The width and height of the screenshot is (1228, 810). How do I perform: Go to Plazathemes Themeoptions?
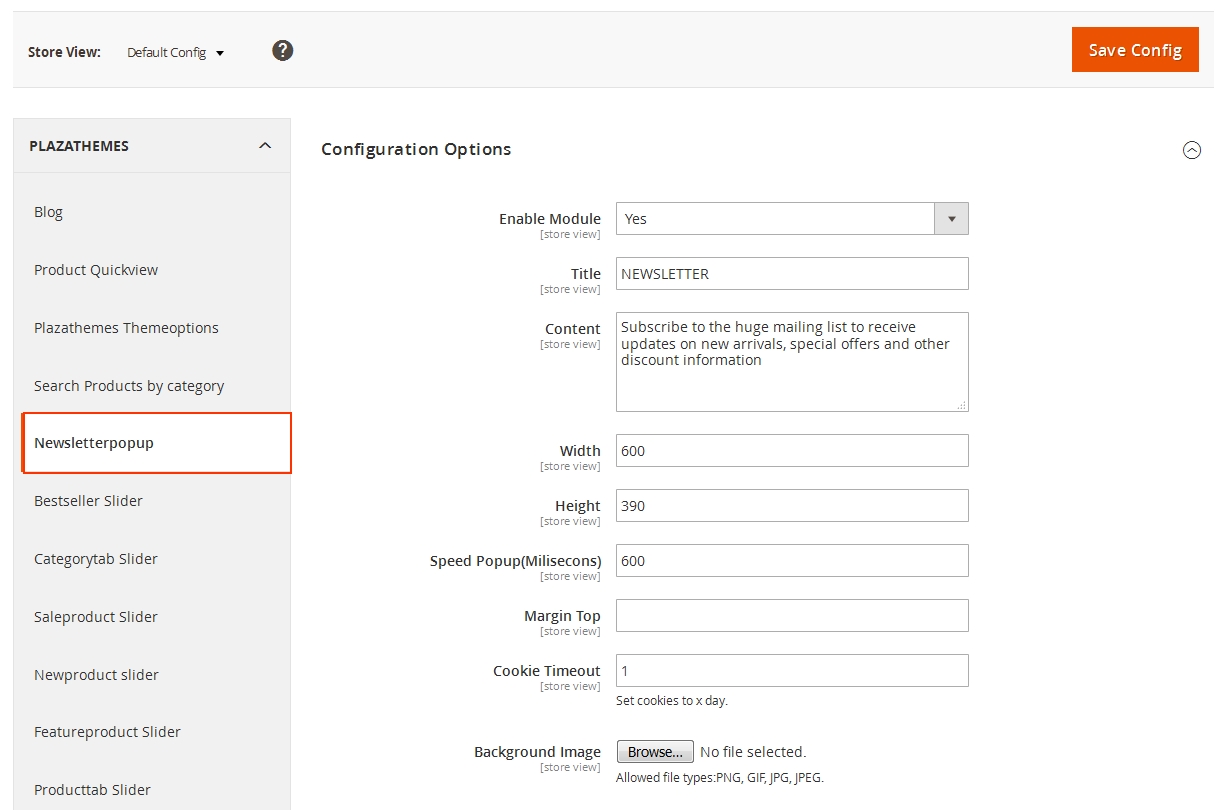(x=126, y=328)
